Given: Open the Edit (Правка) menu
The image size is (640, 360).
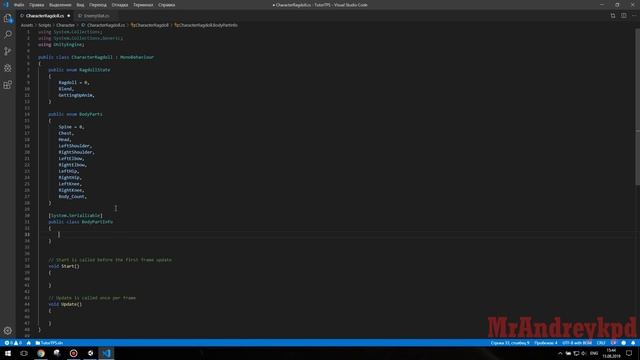Looking at the screenshot, I should 36,5.
